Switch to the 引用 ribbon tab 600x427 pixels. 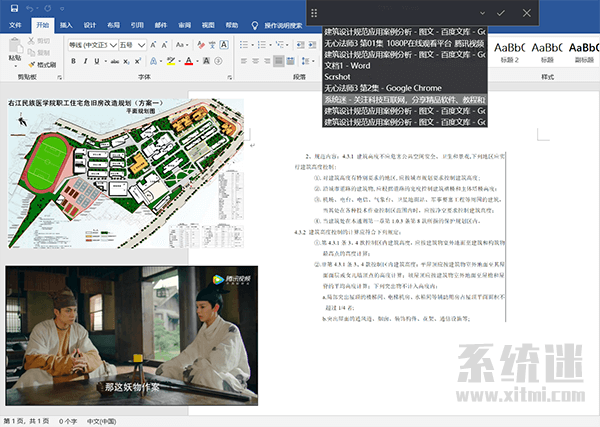point(137,25)
